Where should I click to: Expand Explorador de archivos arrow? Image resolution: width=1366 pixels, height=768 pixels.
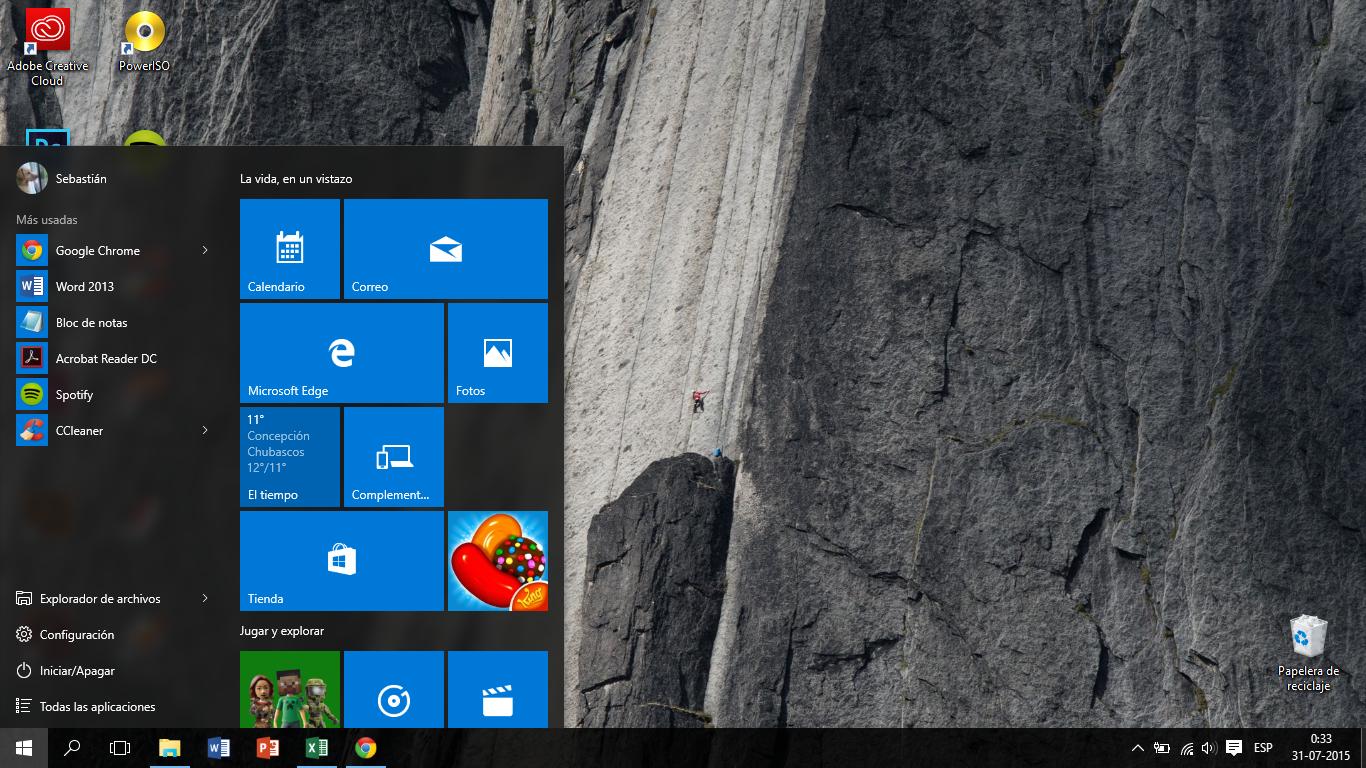(x=205, y=599)
